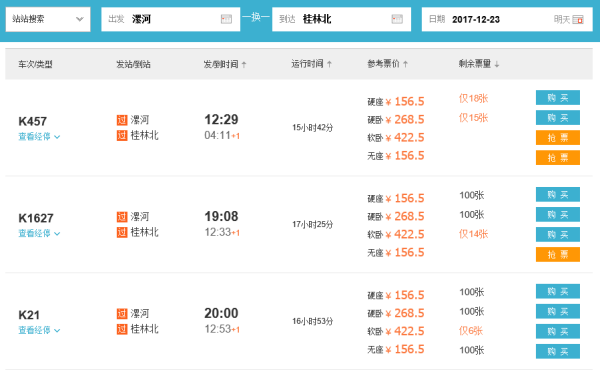600x378 pixels.
Task: Buy K21 硬卧 ticket with 购买 button
Action: tap(558, 311)
